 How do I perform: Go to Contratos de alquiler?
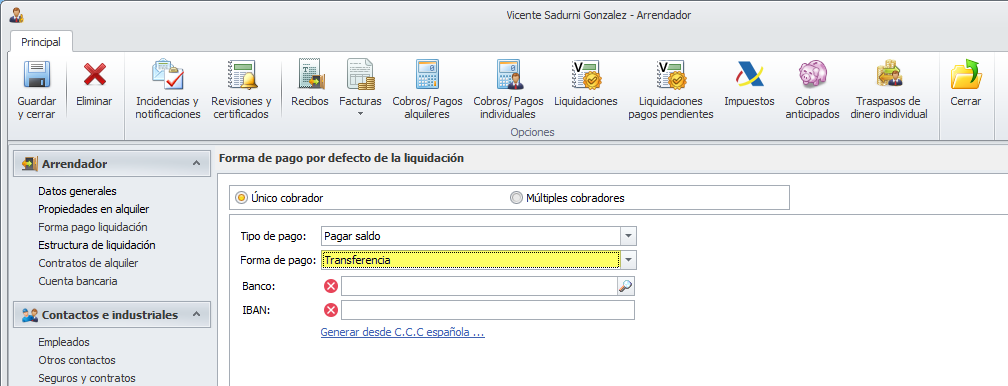(x=88, y=263)
